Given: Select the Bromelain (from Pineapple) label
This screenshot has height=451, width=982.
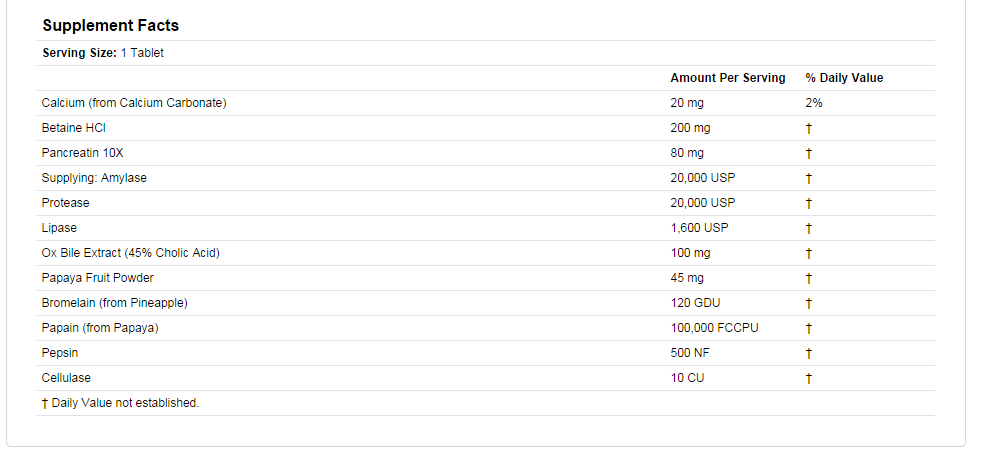Looking at the screenshot, I should tap(114, 303).
